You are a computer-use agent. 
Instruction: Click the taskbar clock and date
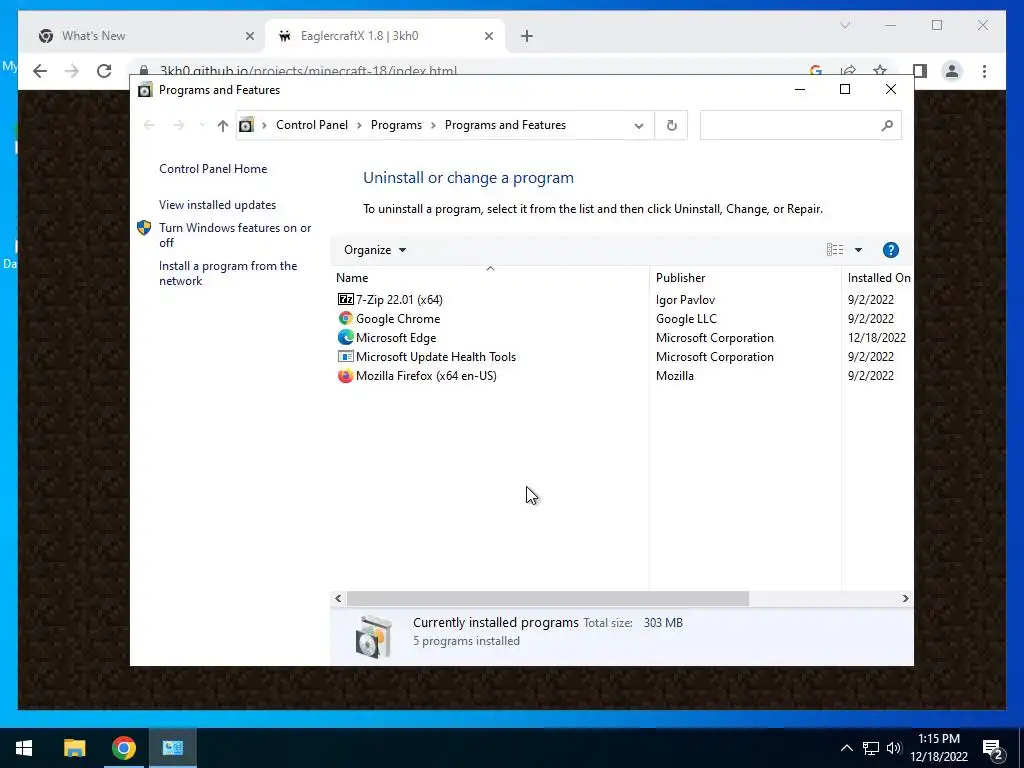click(x=938, y=748)
